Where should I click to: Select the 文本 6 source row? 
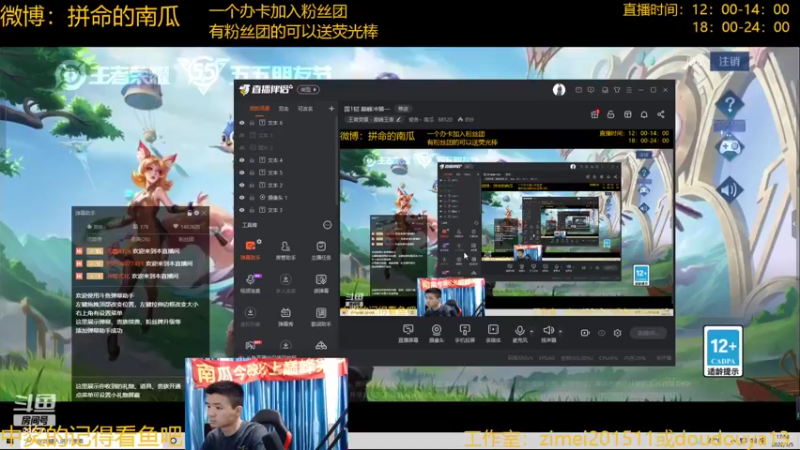tap(286, 123)
